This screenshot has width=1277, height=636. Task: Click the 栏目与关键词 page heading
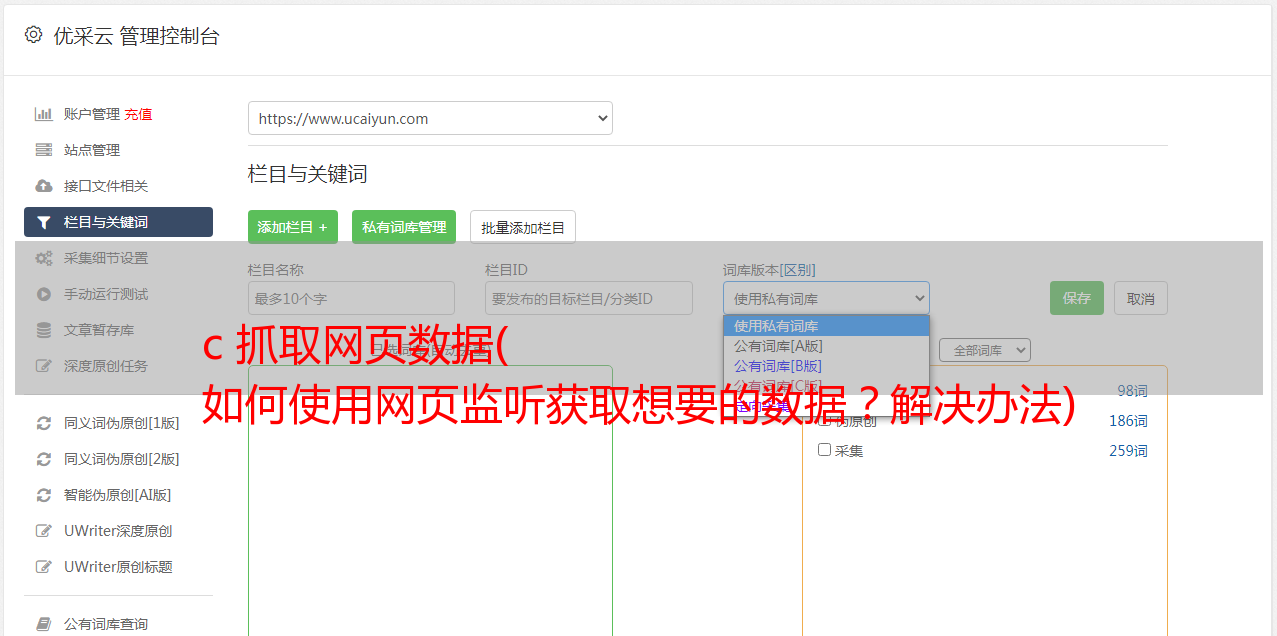pyautogui.click(x=308, y=174)
